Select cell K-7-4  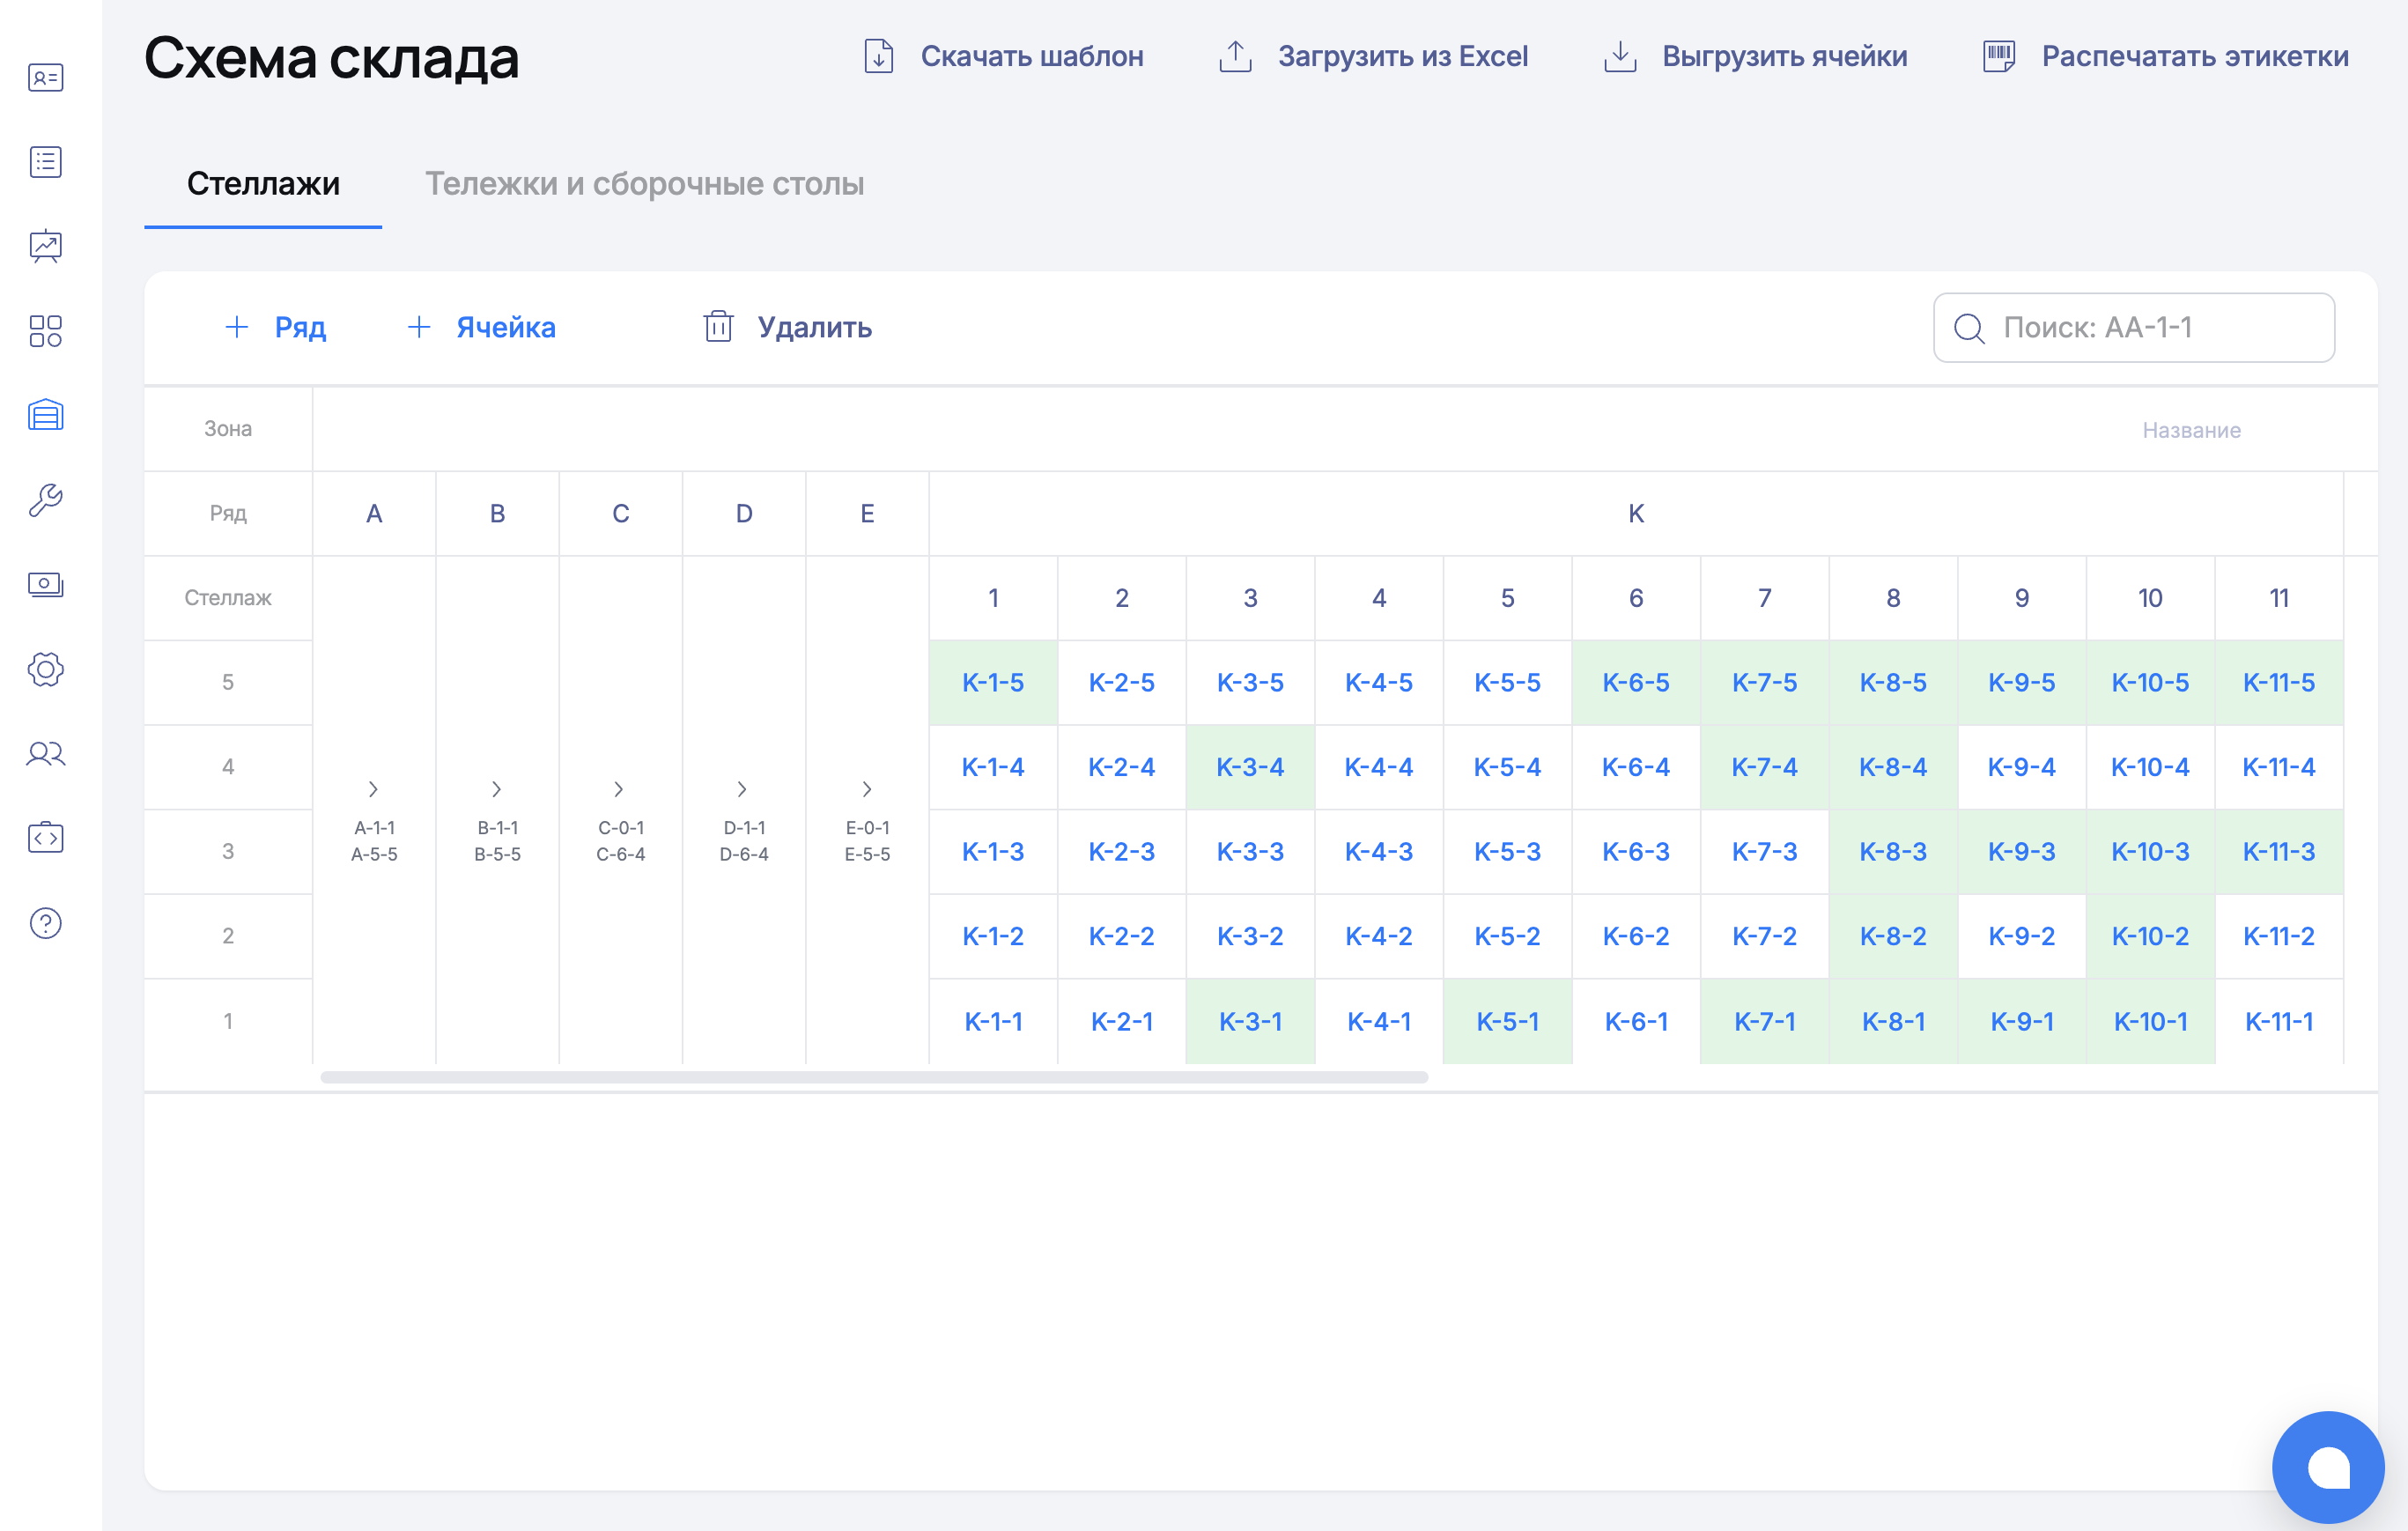pyautogui.click(x=1765, y=767)
